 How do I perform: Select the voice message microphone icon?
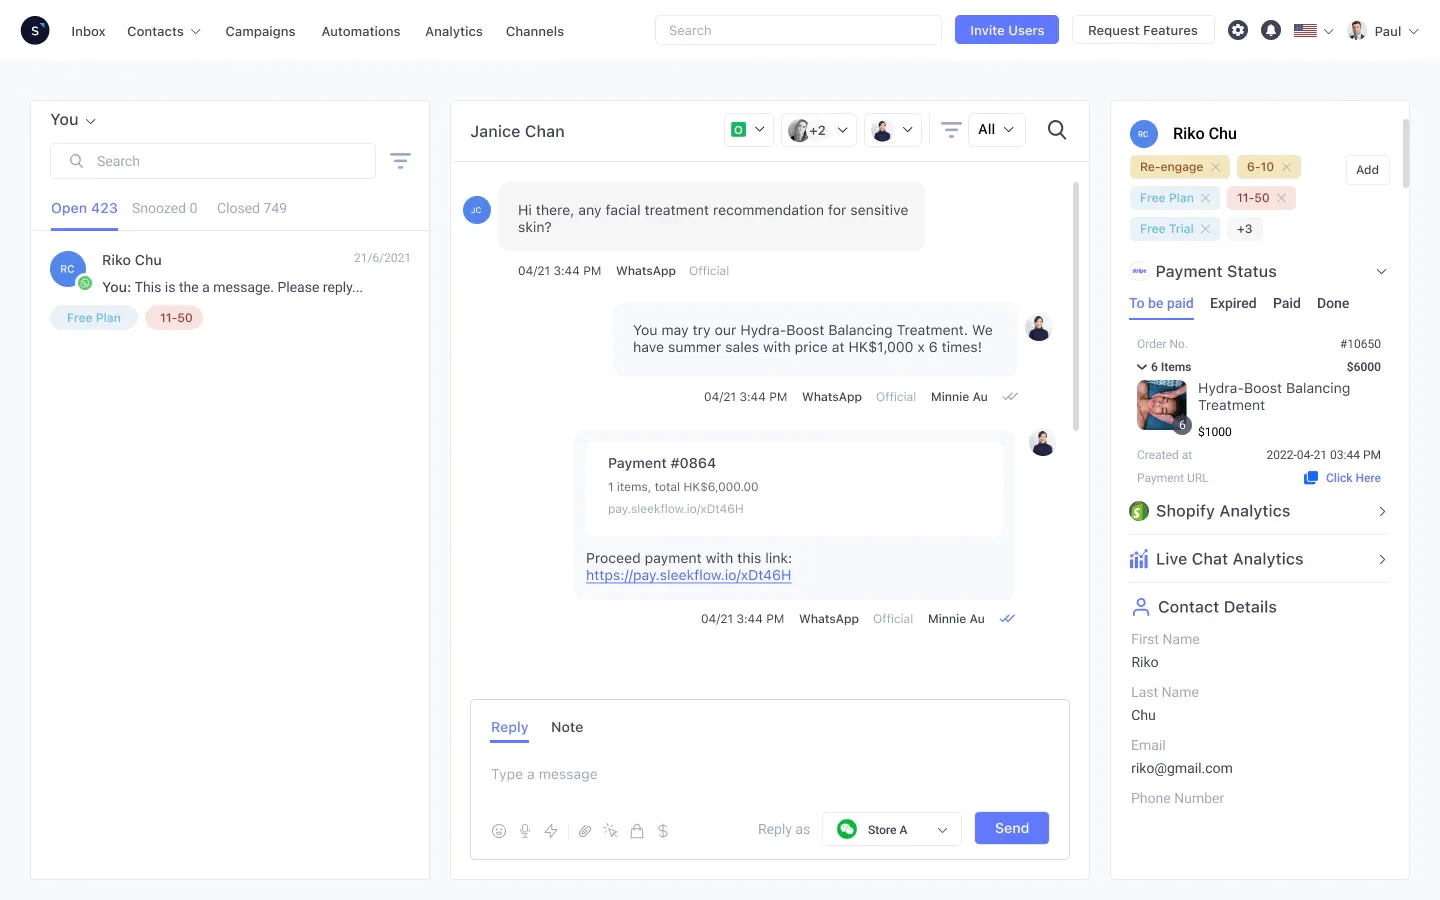[525, 830]
